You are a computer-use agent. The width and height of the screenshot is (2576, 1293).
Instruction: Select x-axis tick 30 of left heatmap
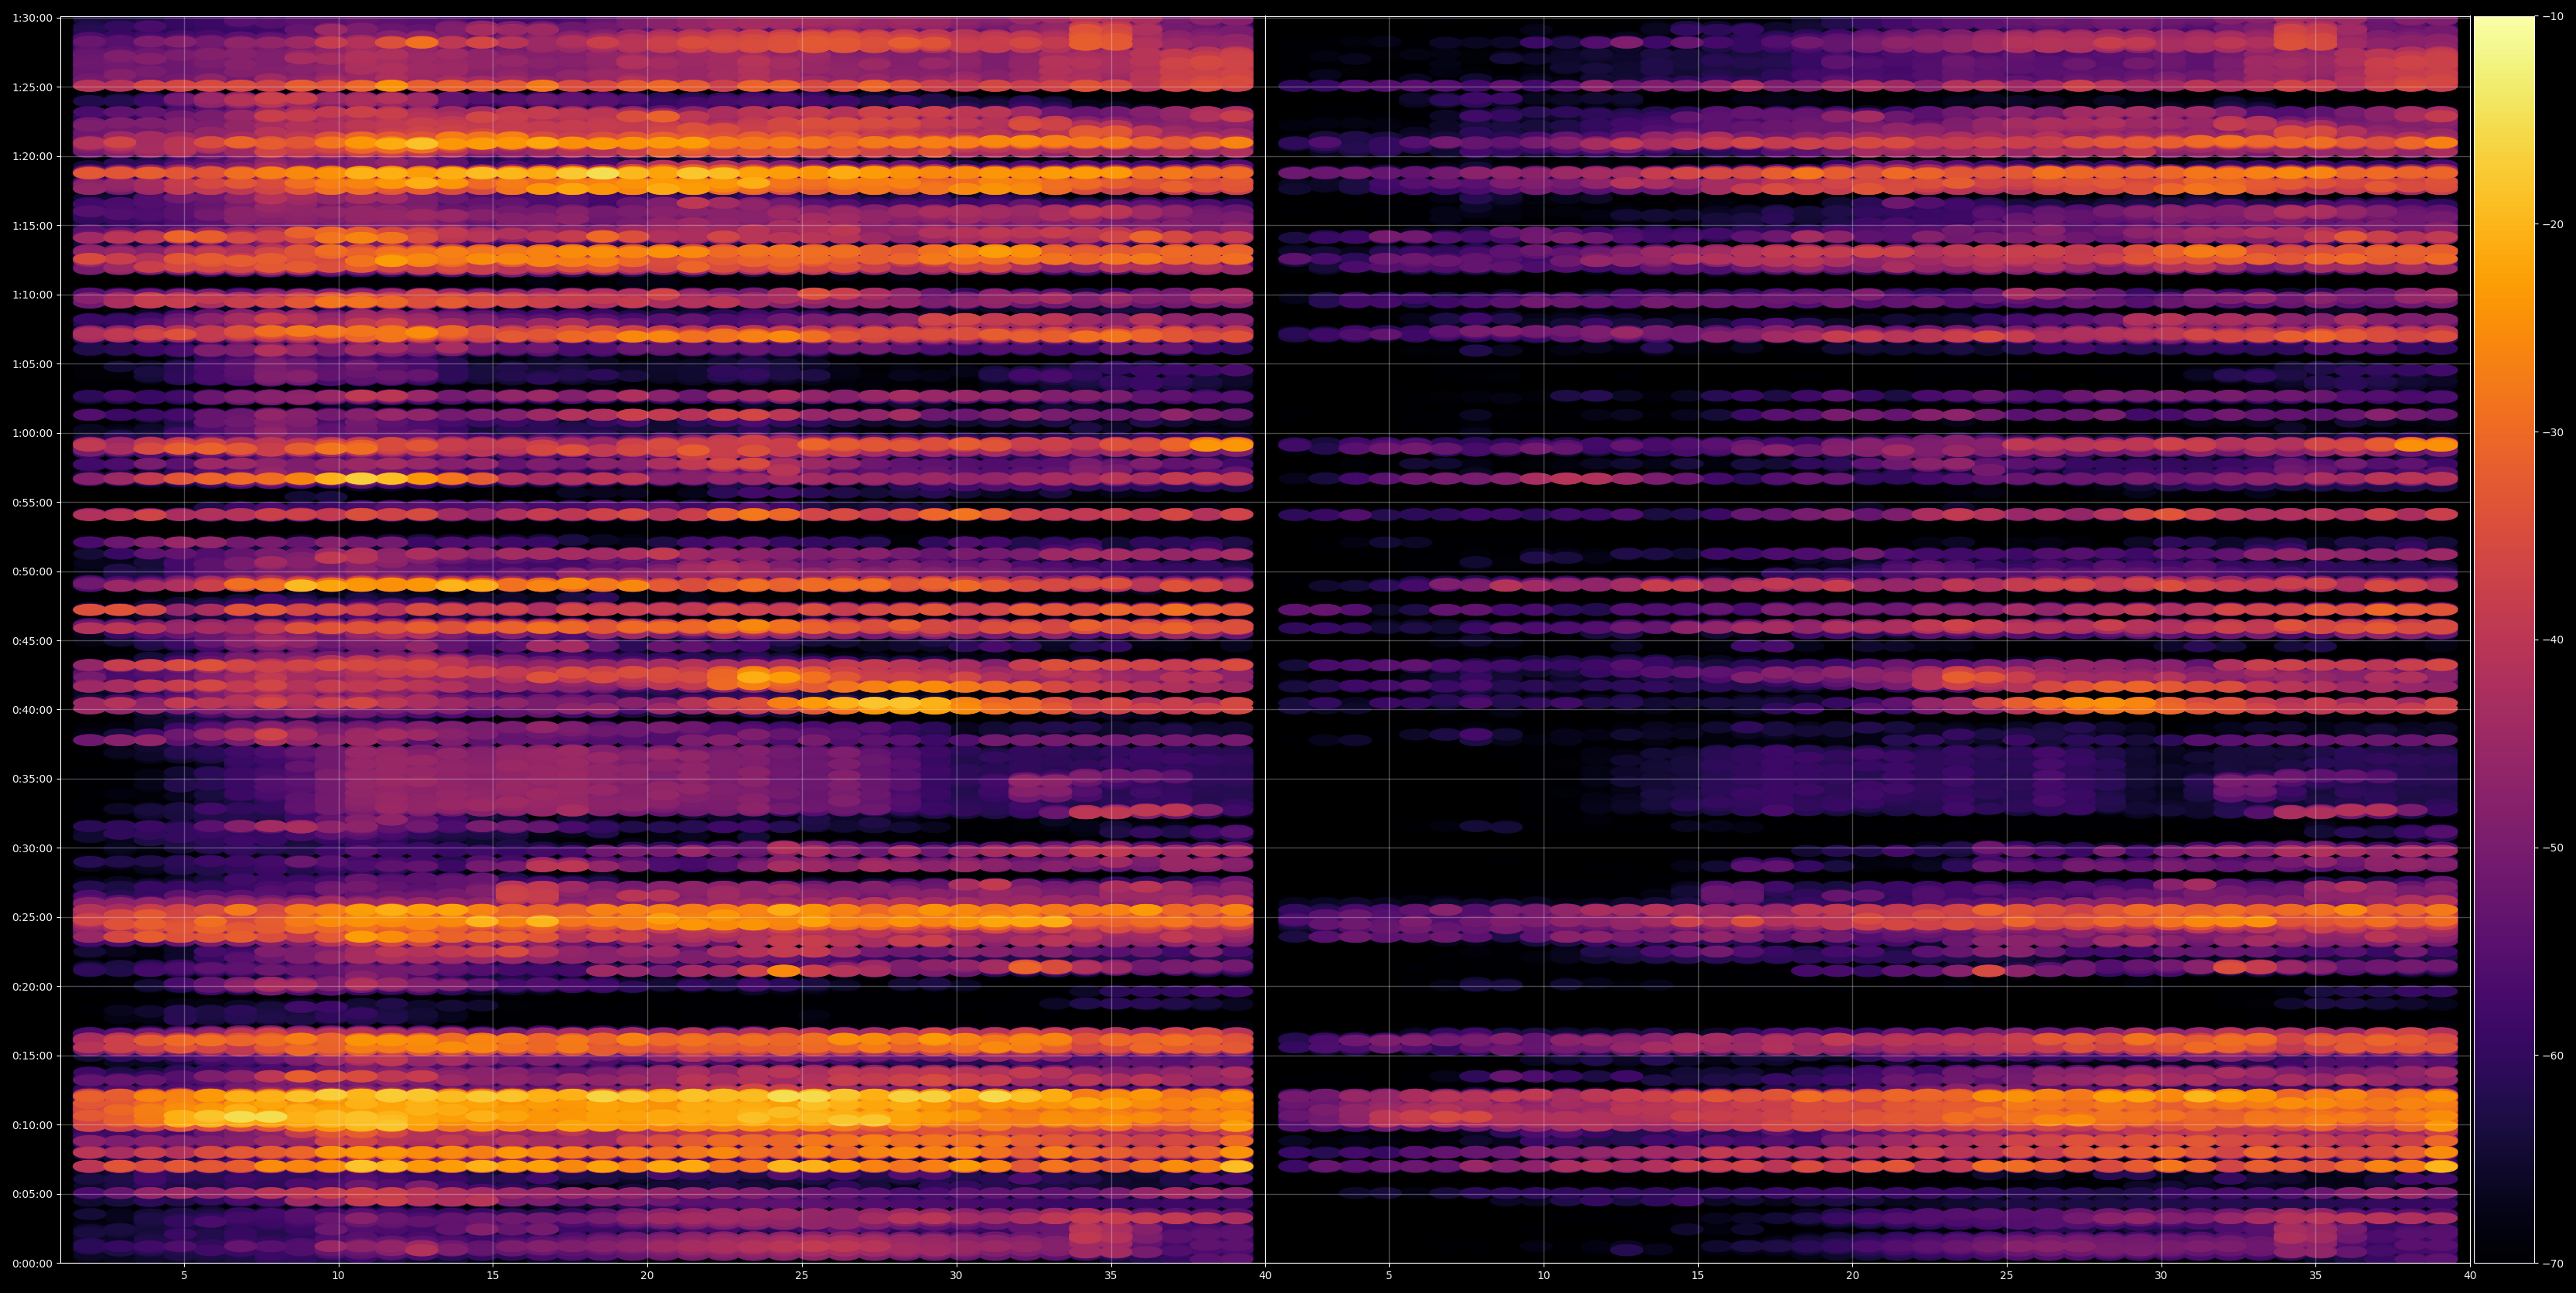956,1276
